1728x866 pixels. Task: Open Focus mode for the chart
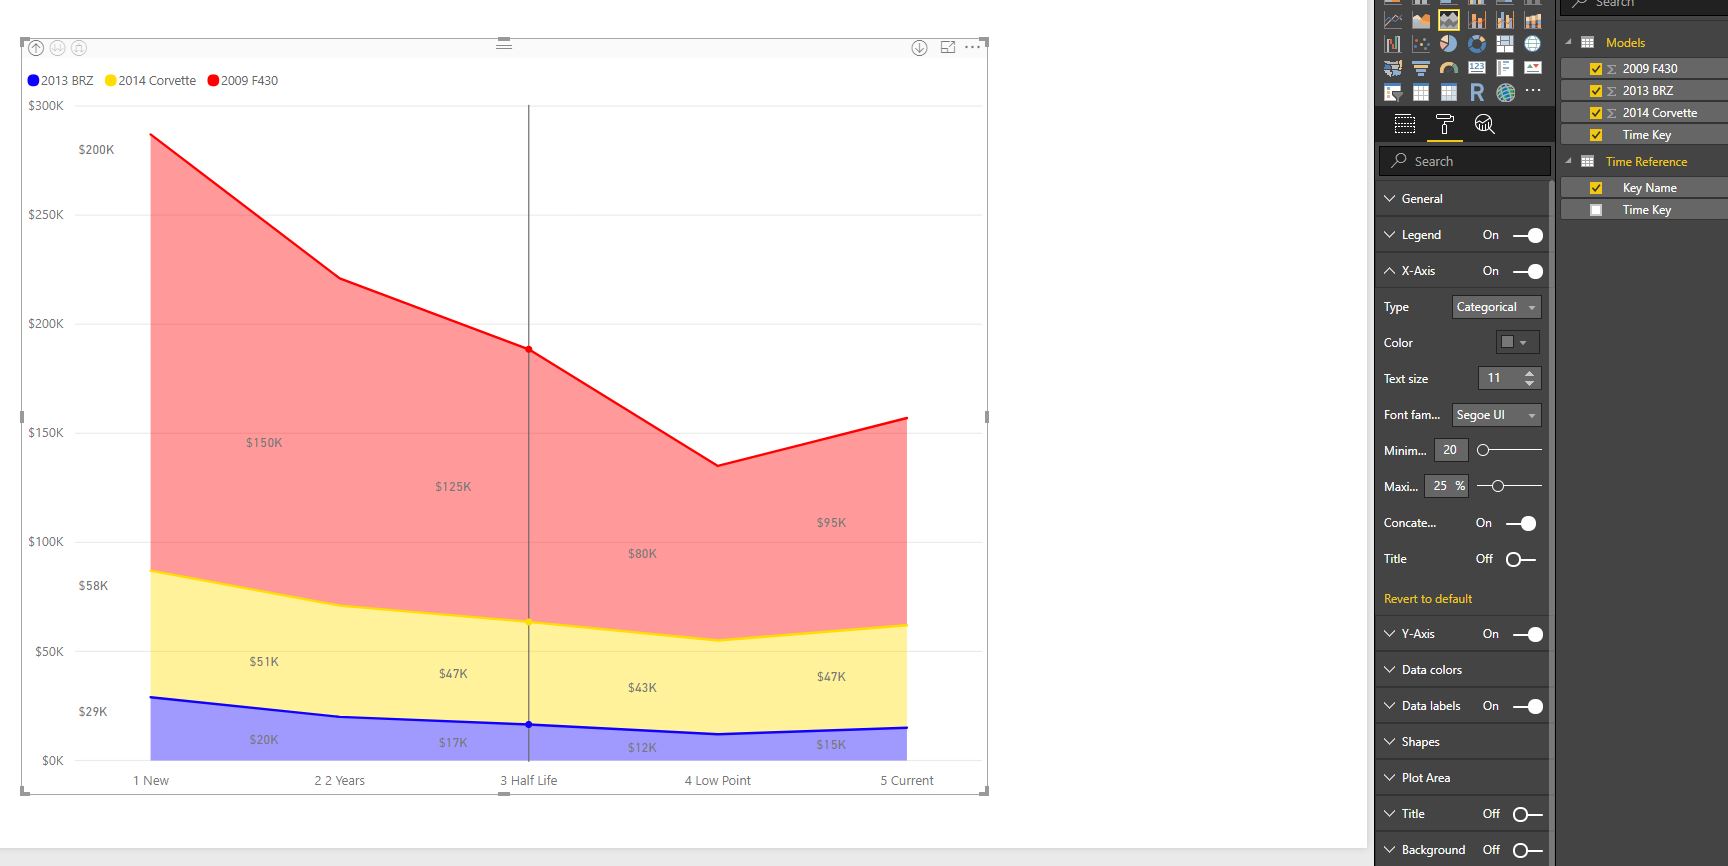[948, 47]
